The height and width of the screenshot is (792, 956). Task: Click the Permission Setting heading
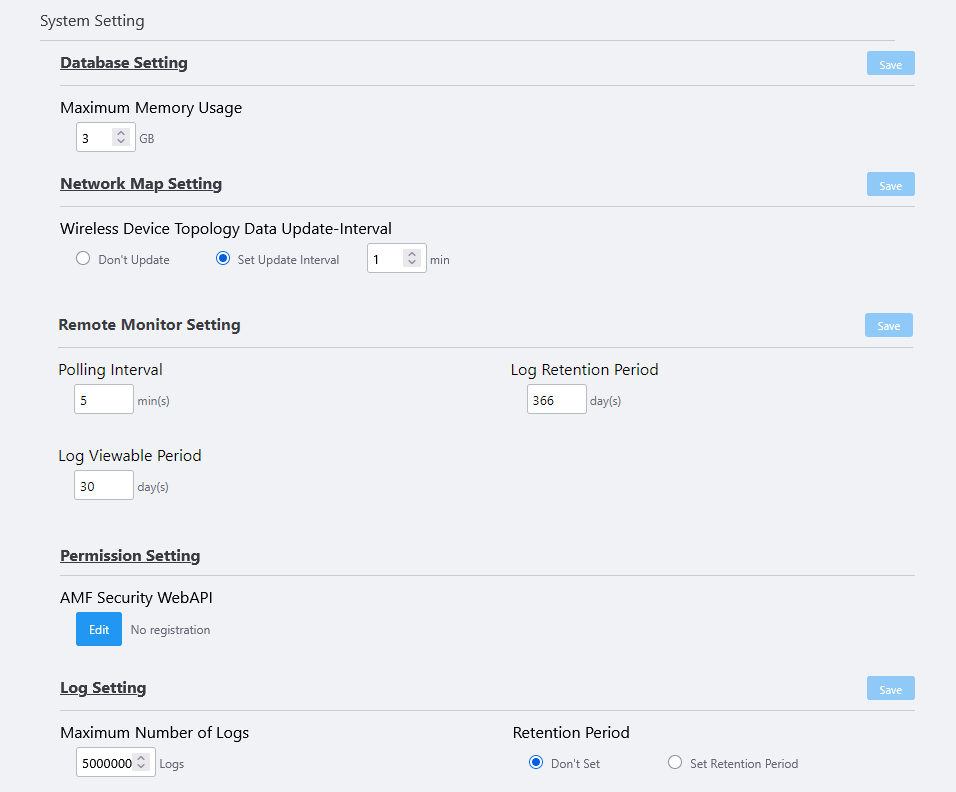[x=130, y=556]
